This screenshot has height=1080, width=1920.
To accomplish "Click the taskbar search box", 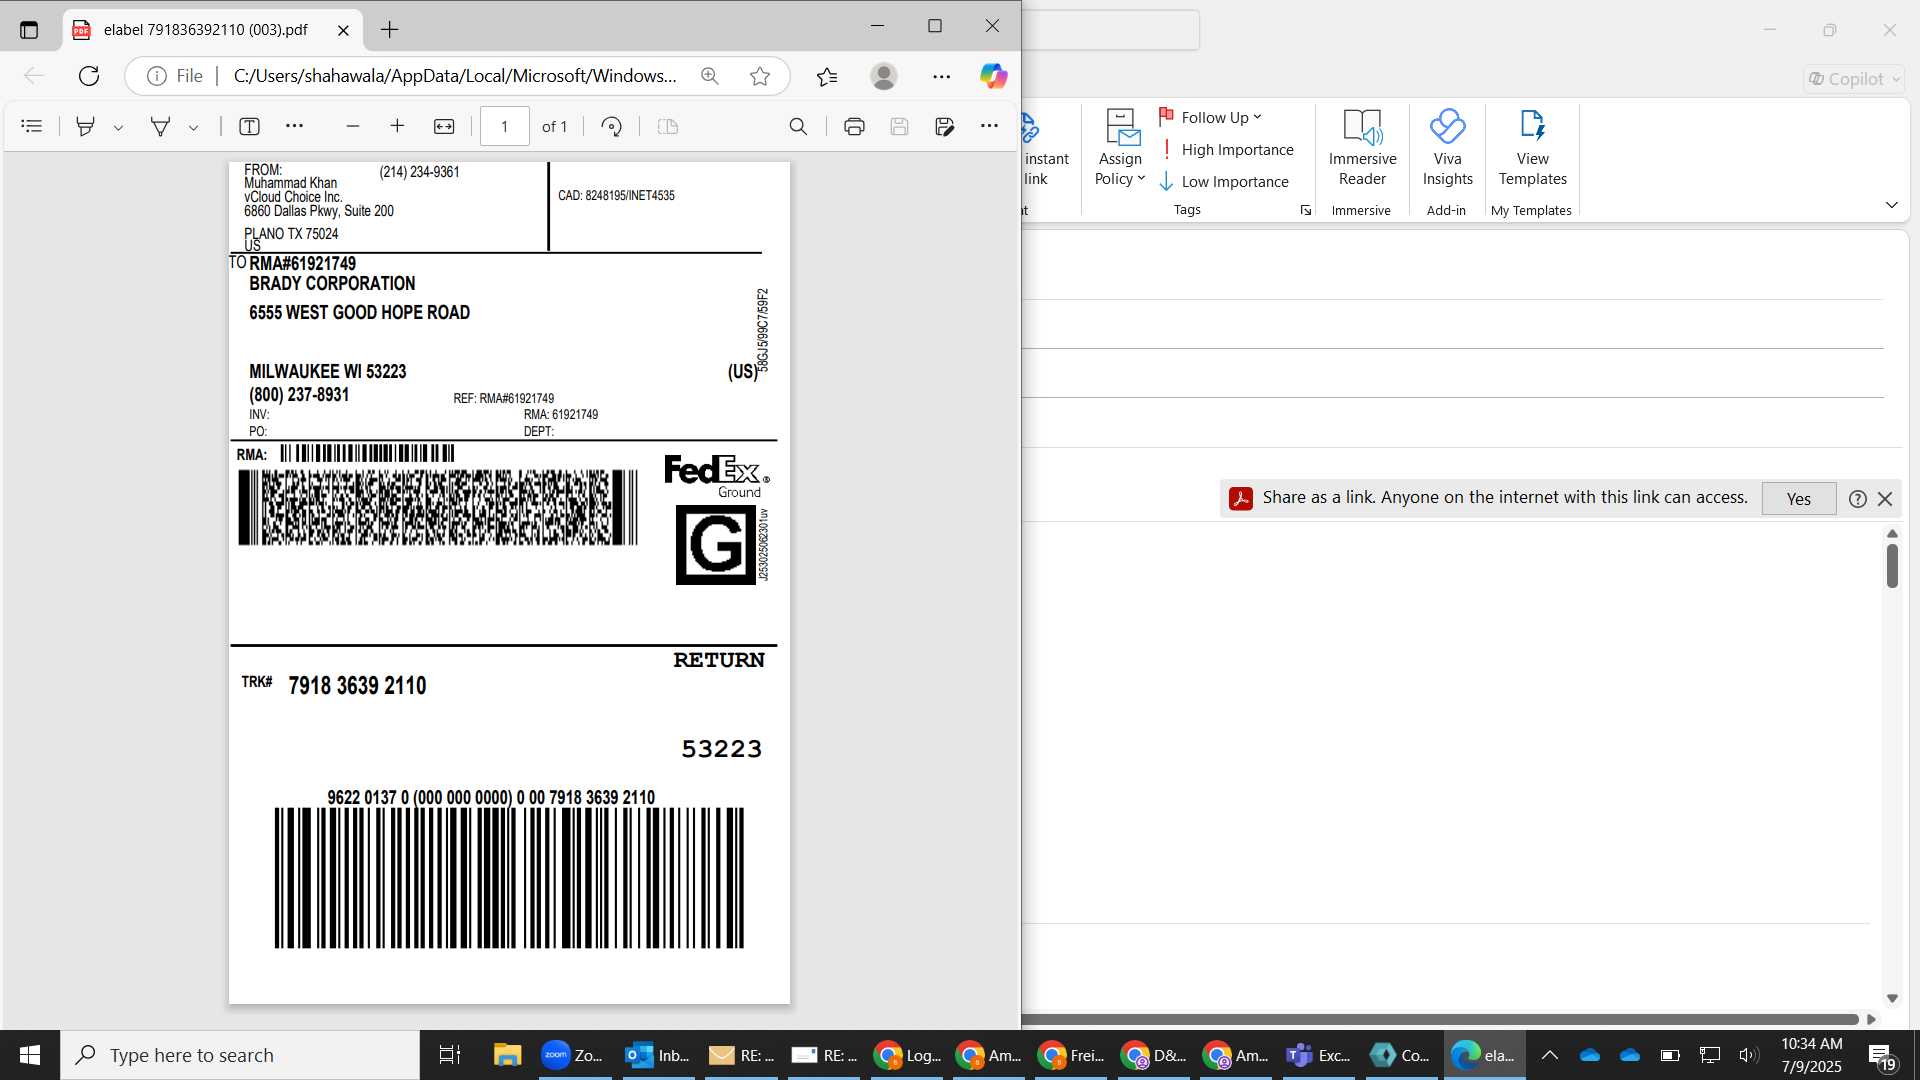I will 240,1055.
